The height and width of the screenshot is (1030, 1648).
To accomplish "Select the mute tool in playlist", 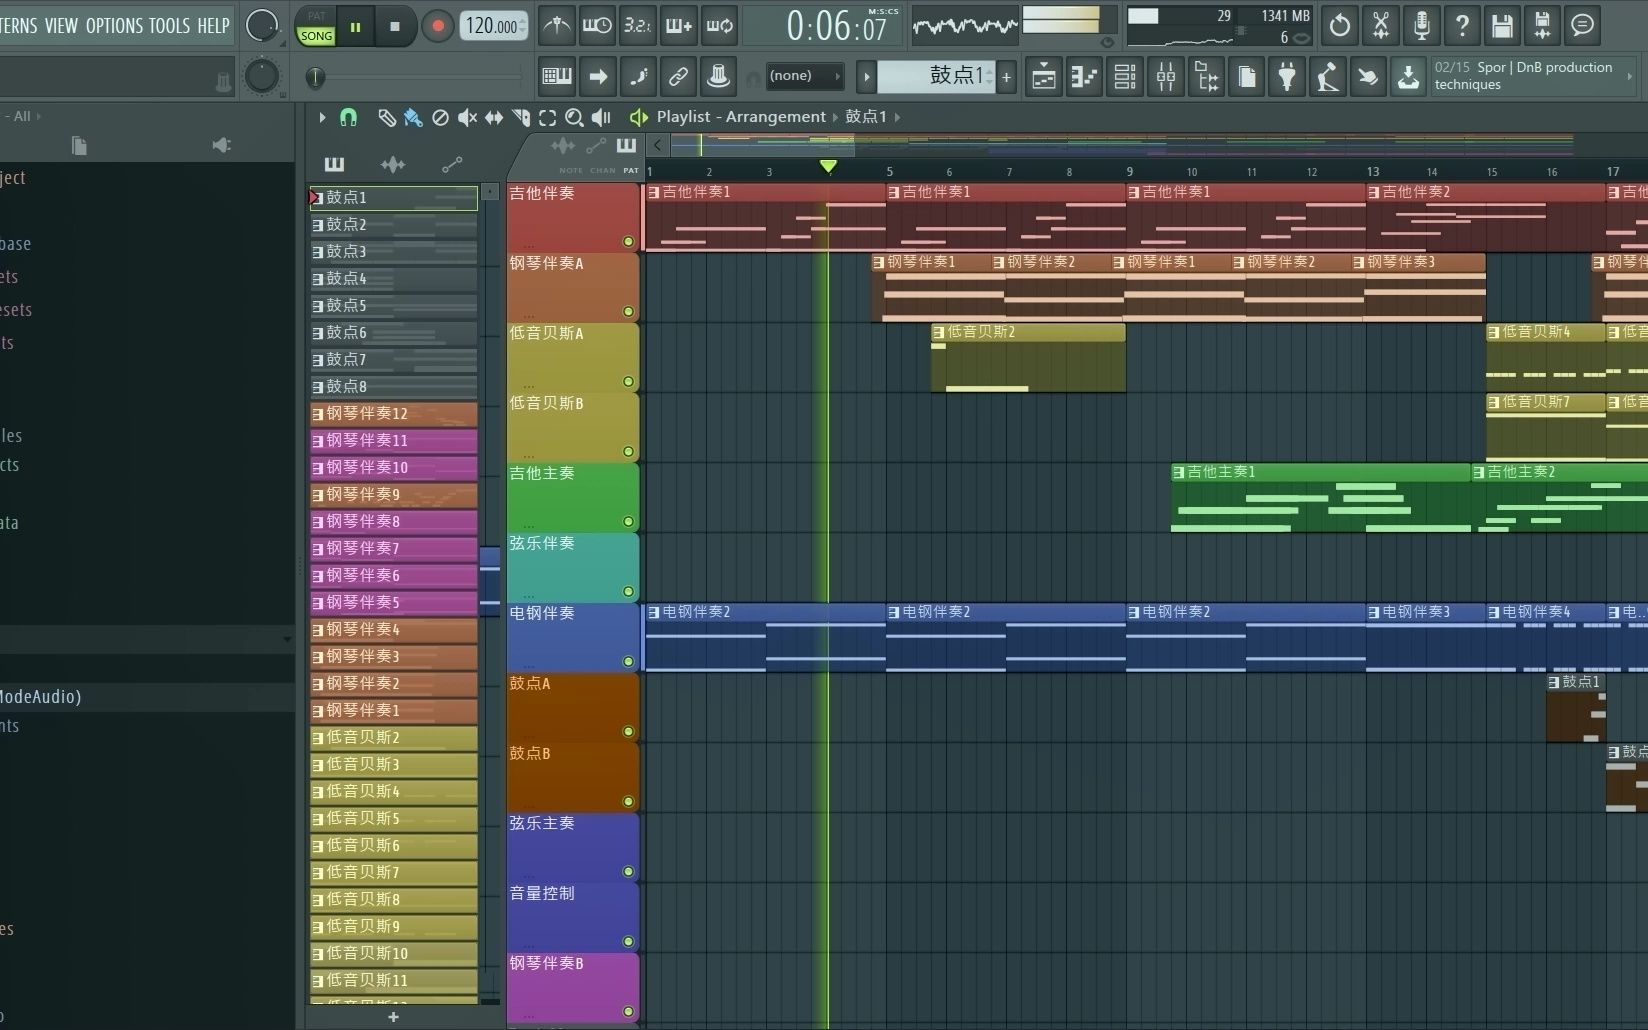I will 467,118.
